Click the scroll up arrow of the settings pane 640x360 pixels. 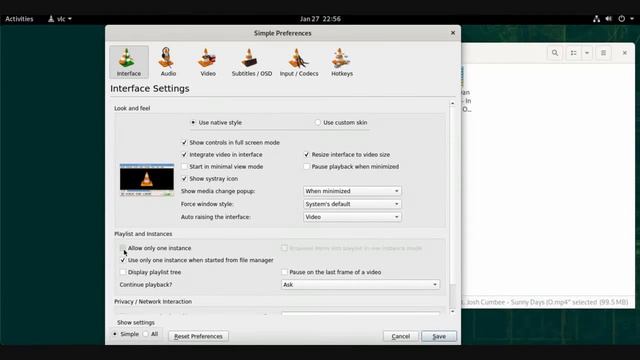(452, 103)
